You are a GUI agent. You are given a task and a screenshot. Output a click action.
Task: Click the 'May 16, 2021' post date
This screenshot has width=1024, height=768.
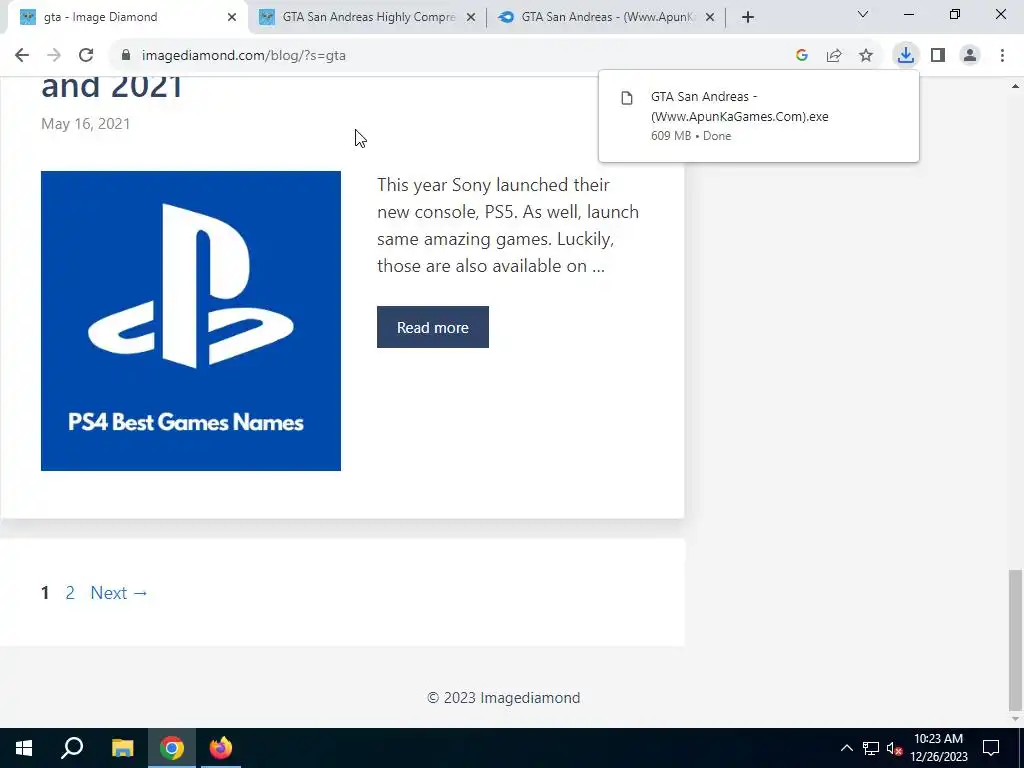point(86,124)
